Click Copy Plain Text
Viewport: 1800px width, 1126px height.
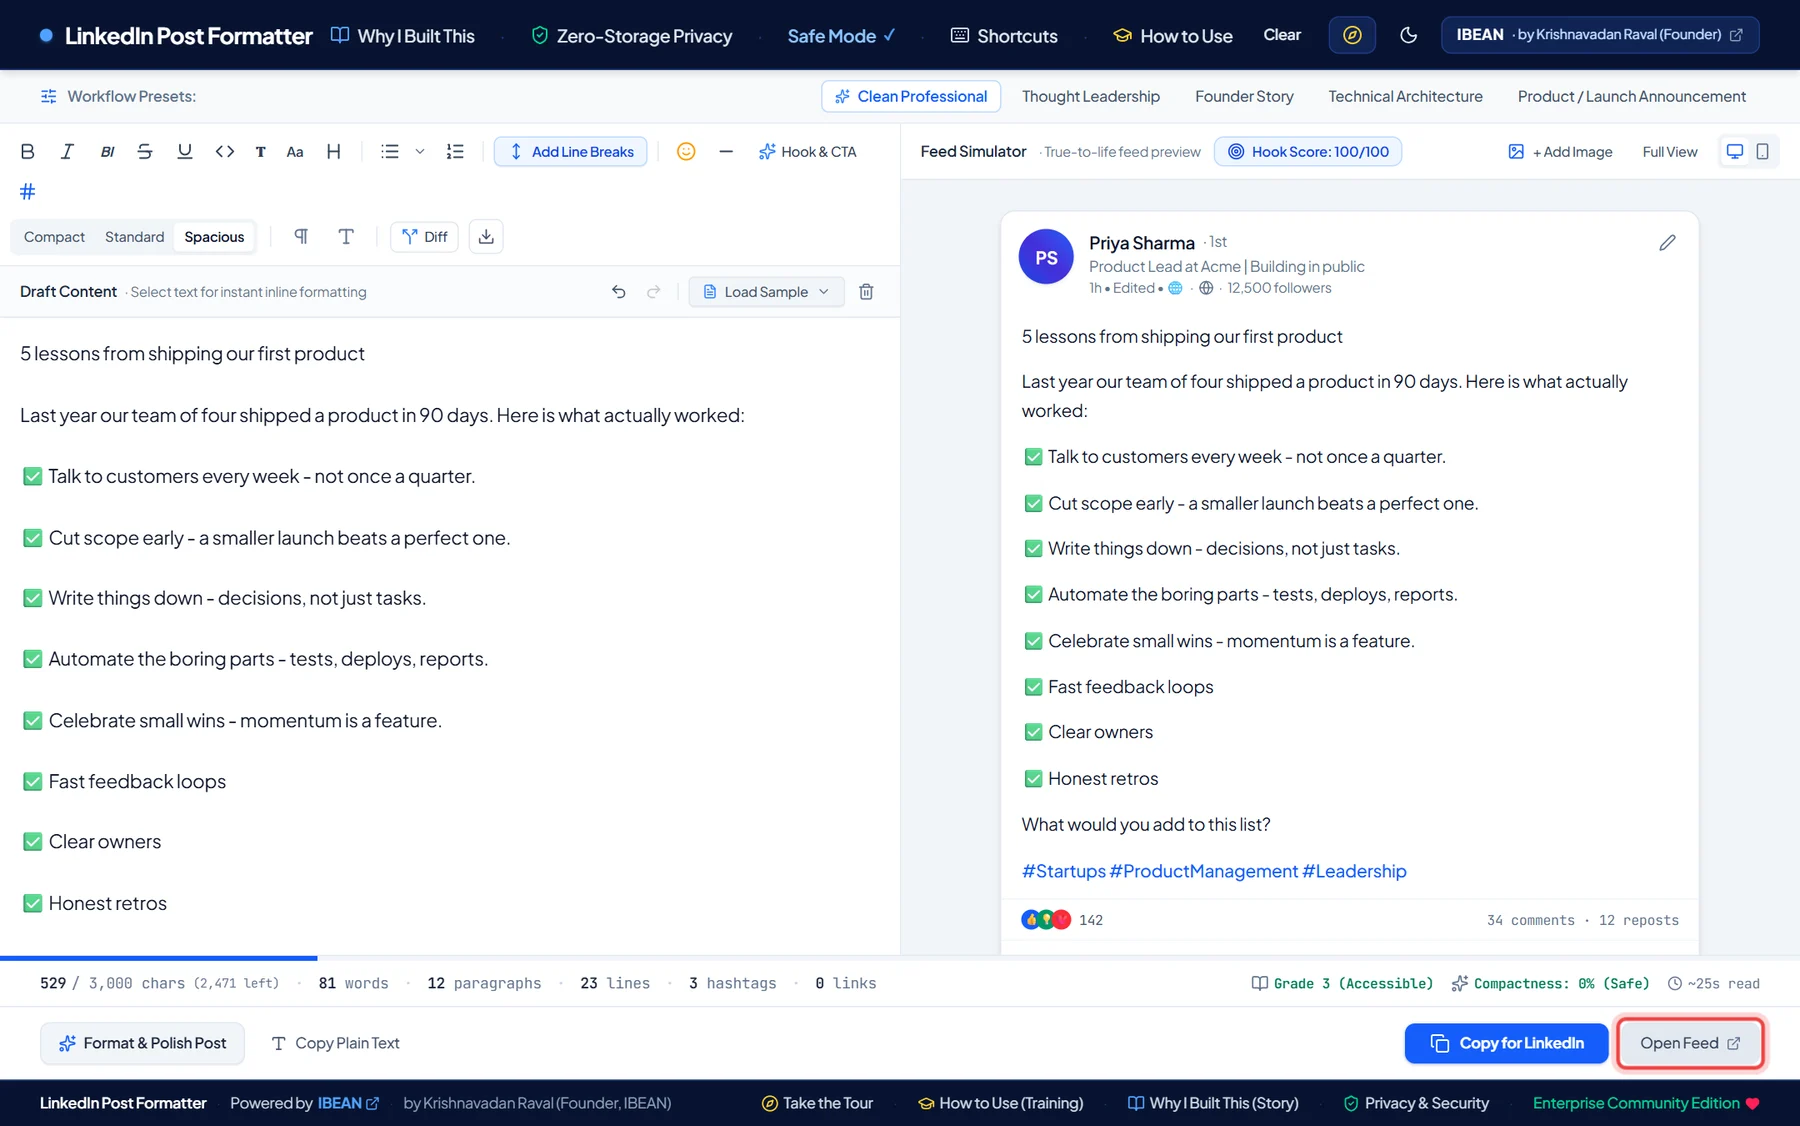coord(335,1043)
